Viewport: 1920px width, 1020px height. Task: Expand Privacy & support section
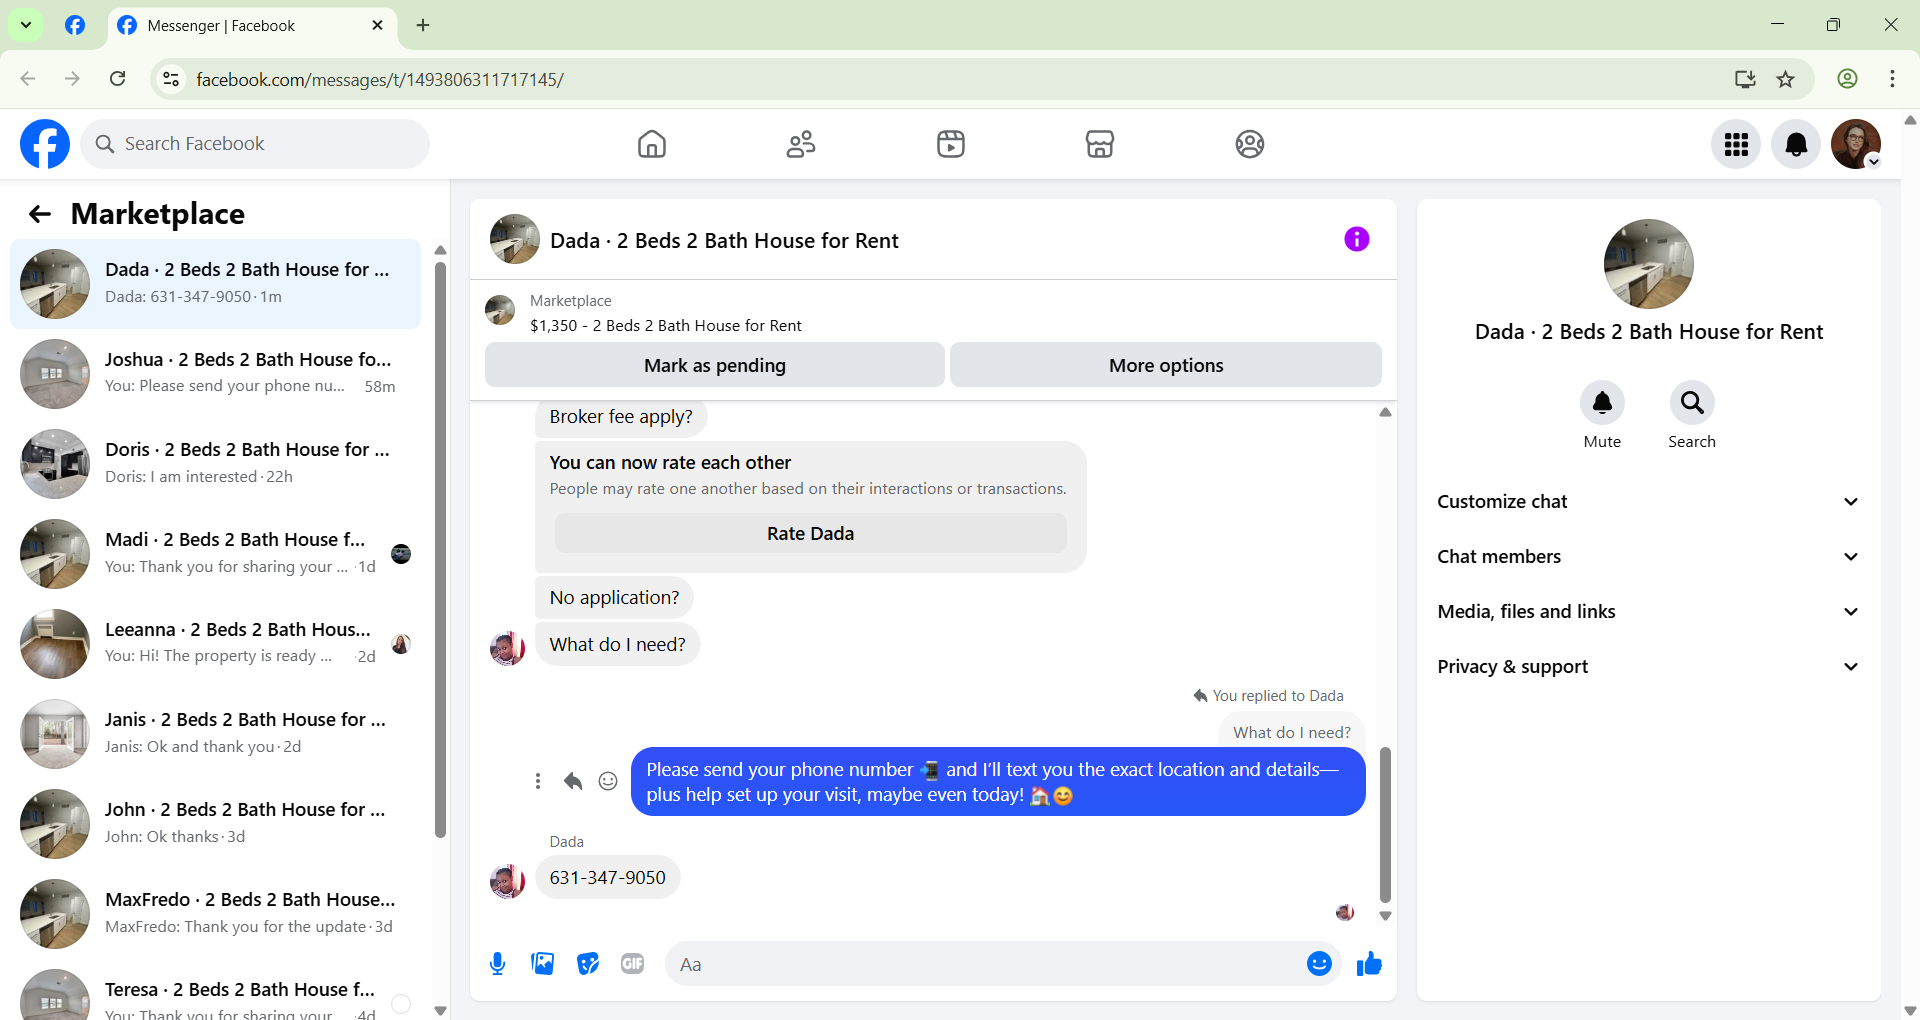point(1648,667)
